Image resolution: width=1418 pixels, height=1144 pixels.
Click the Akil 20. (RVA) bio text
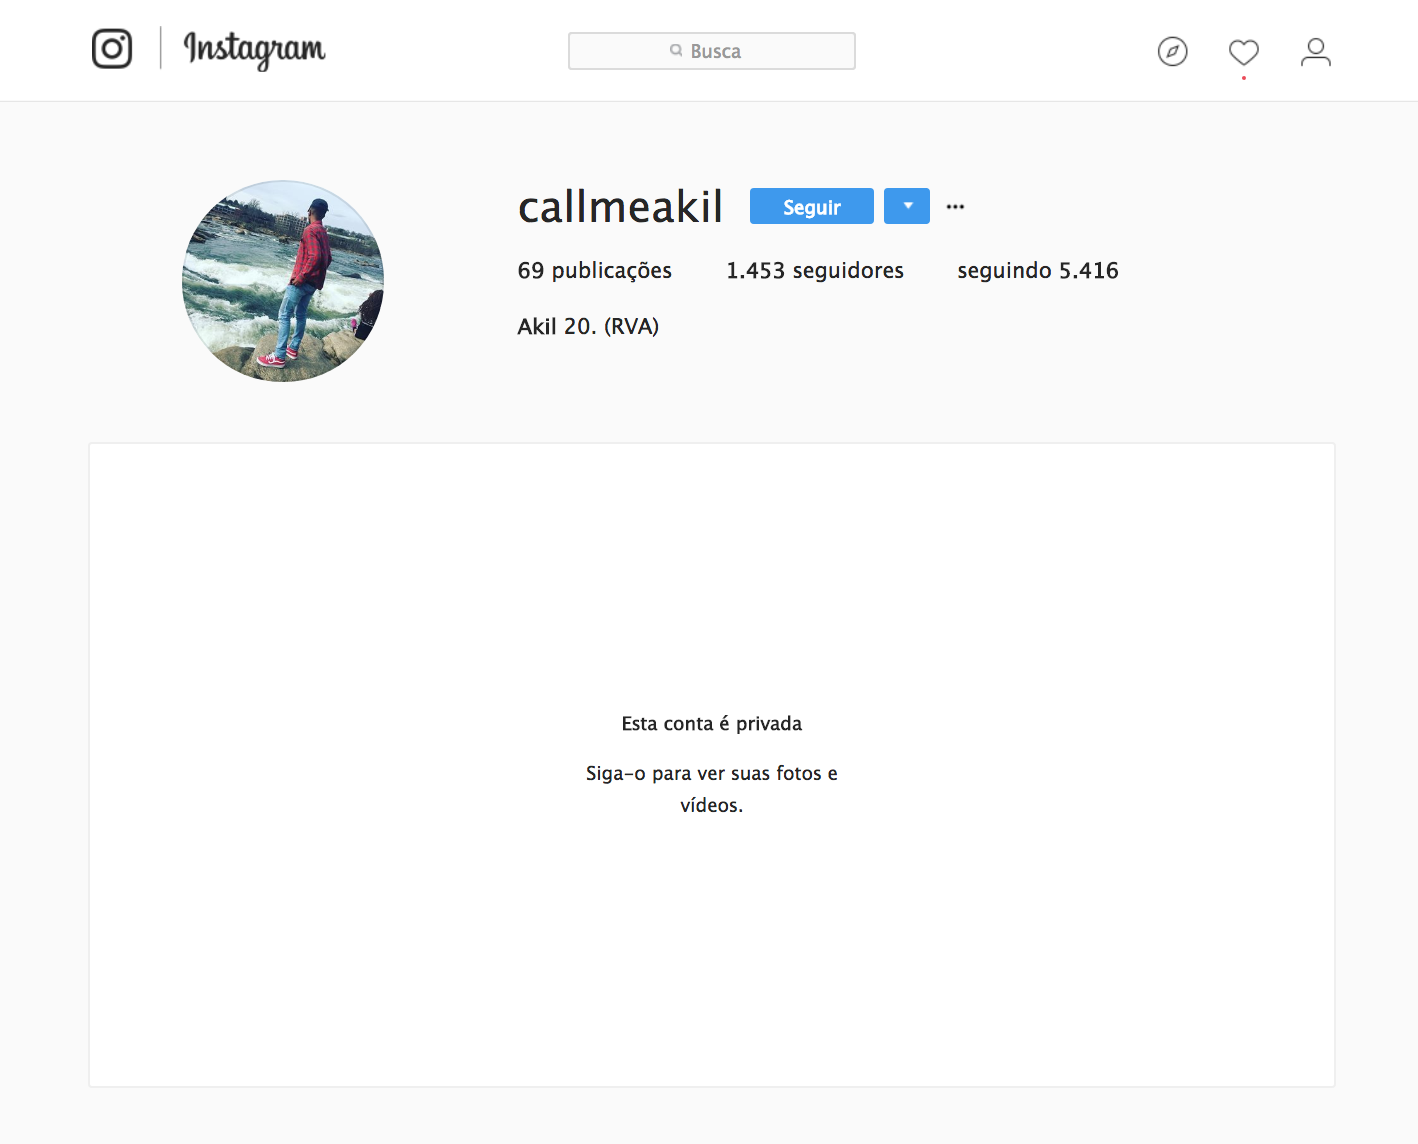pos(588,326)
